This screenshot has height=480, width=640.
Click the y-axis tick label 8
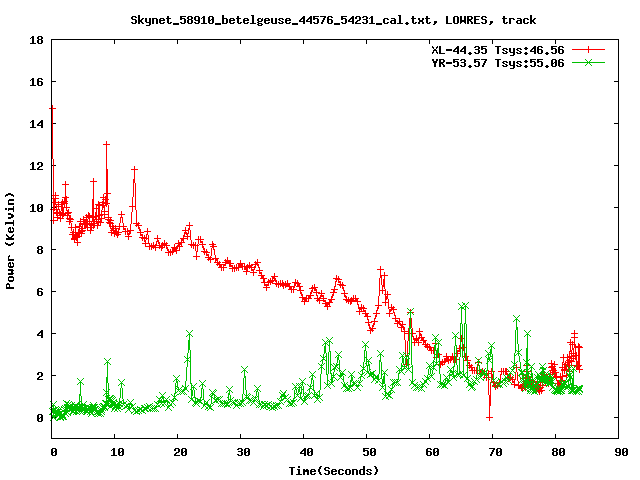click(x=40, y=250)
